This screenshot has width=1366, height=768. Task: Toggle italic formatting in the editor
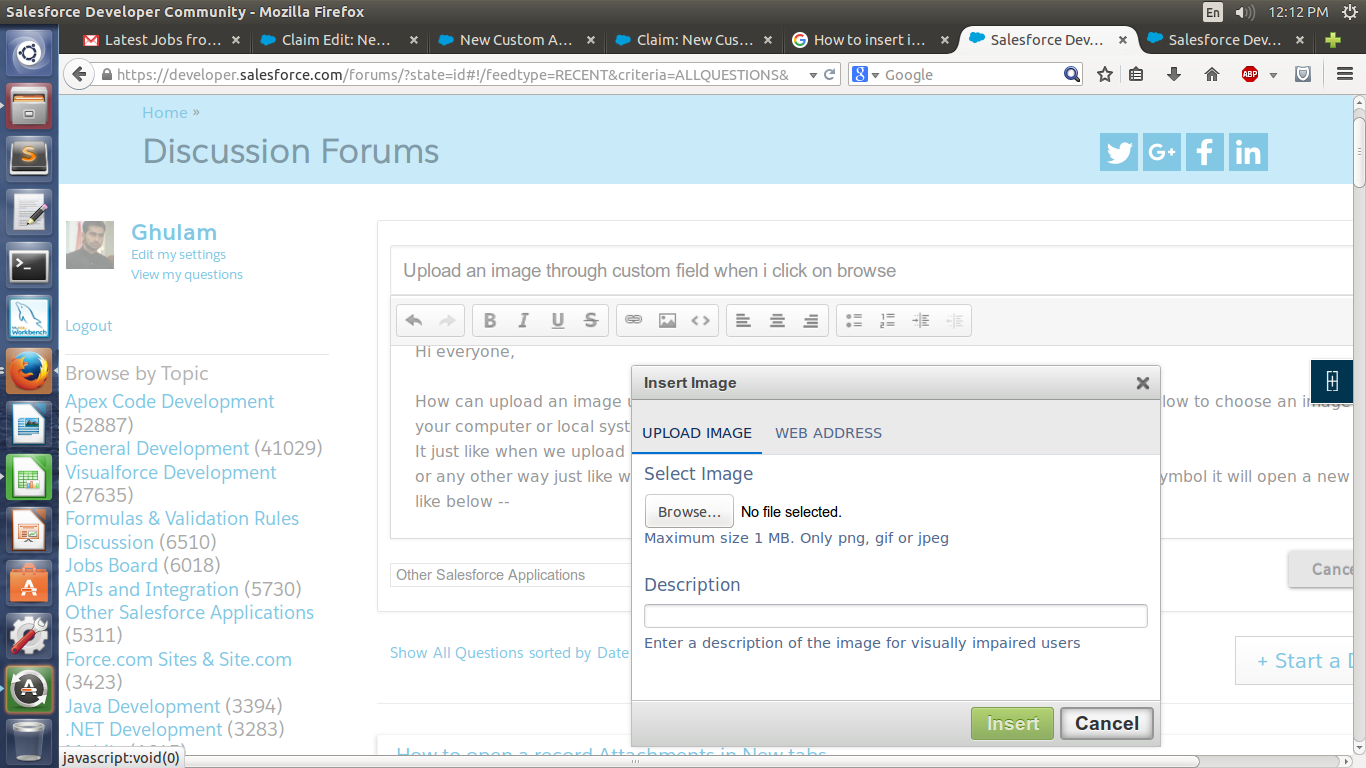pos(524,320)
